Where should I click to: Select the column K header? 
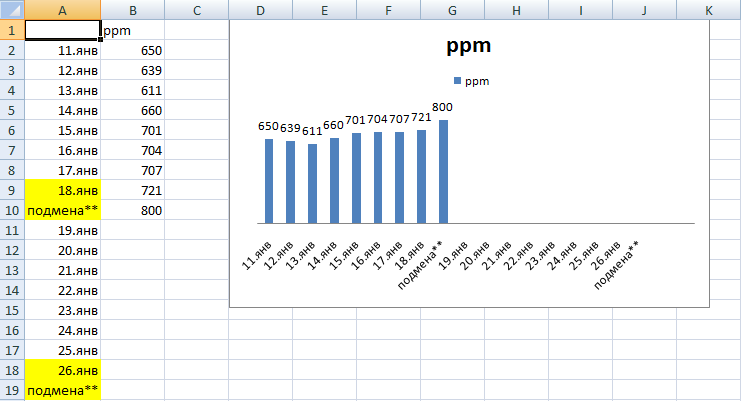(x=708, y=10)
